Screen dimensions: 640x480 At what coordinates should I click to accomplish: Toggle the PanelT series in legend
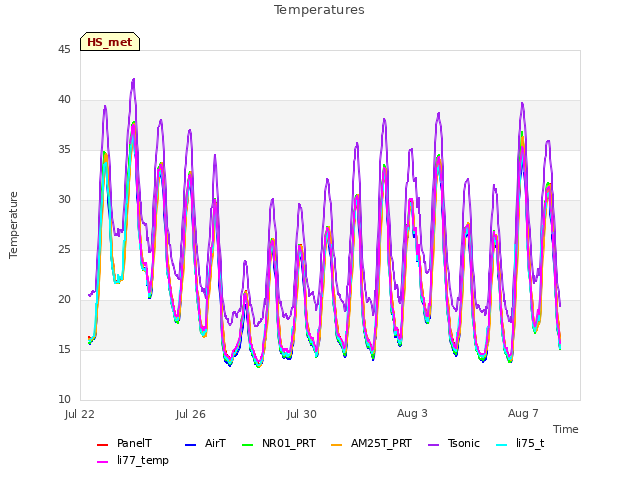pos(124,444)
